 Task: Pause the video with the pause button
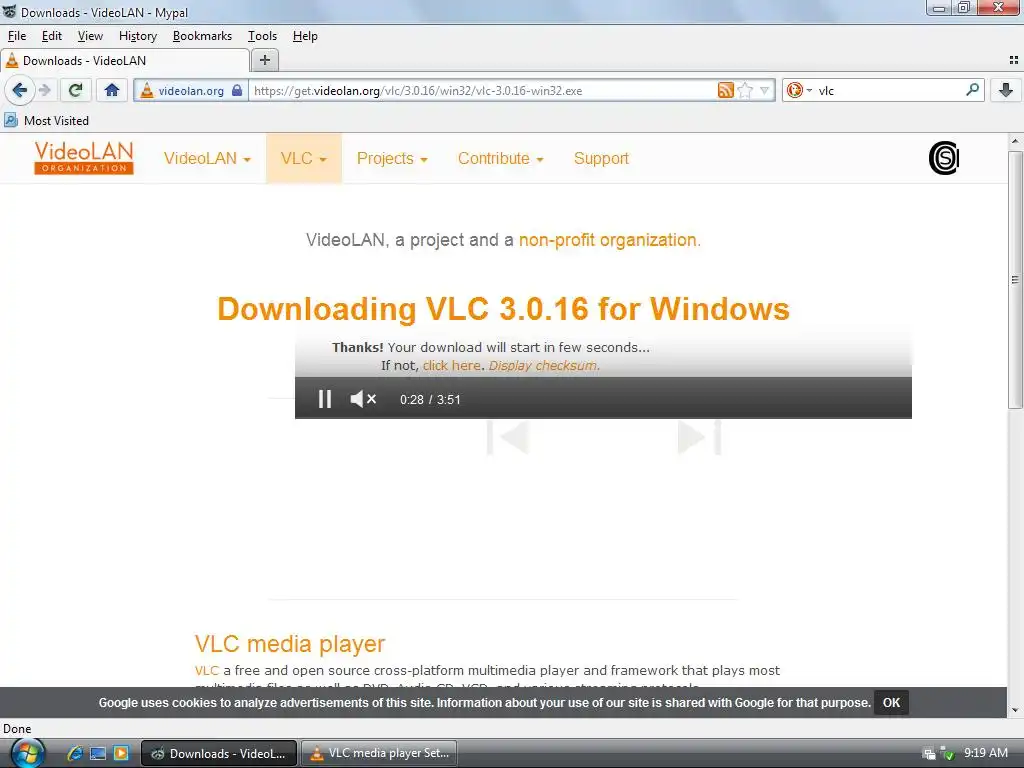pyautogui.click(x=325, y=399)
